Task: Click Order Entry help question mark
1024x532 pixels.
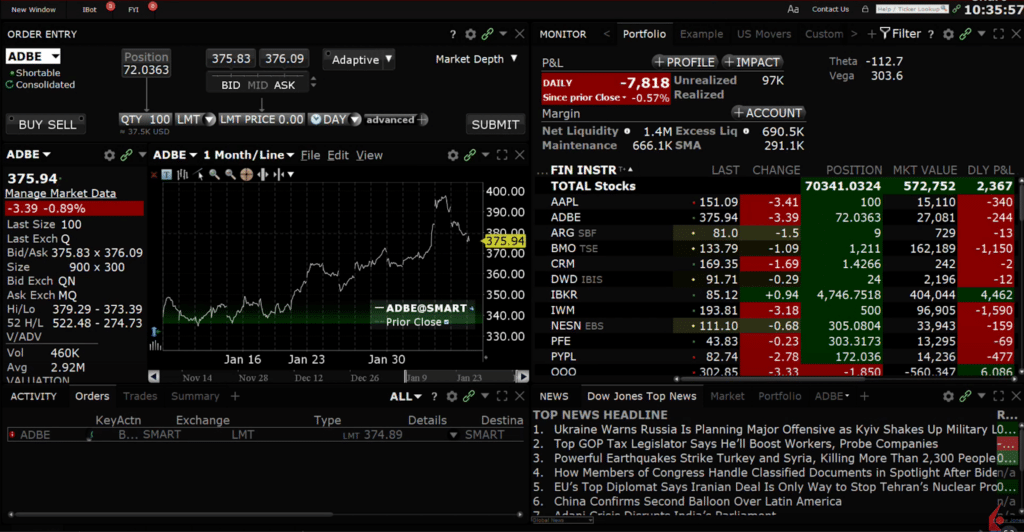Action: [453, 34]
